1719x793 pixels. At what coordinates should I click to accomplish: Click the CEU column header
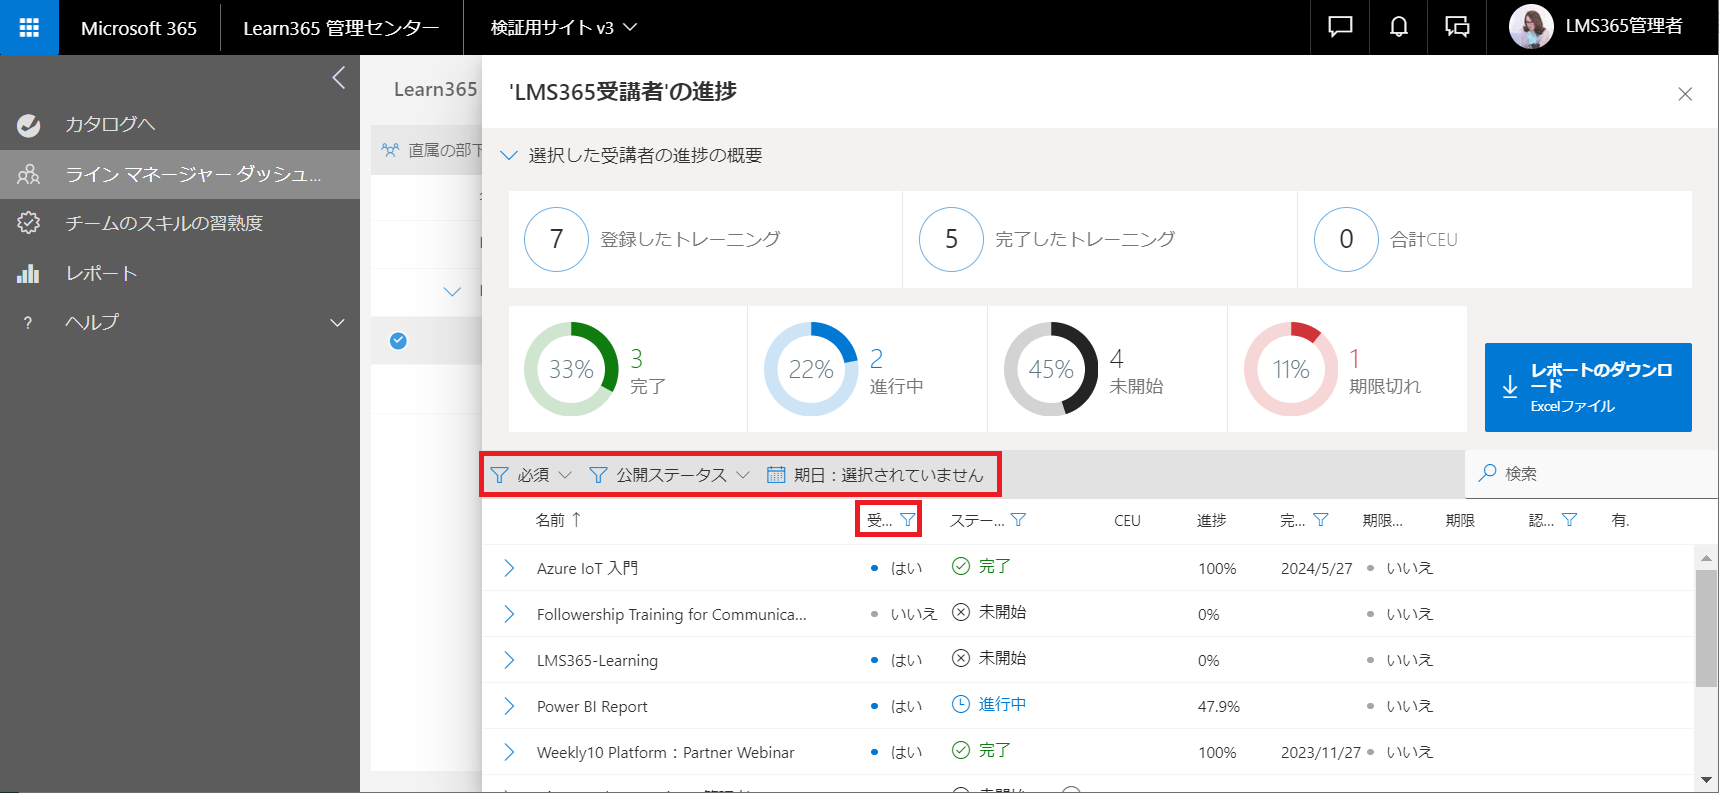click(1127, 521)
